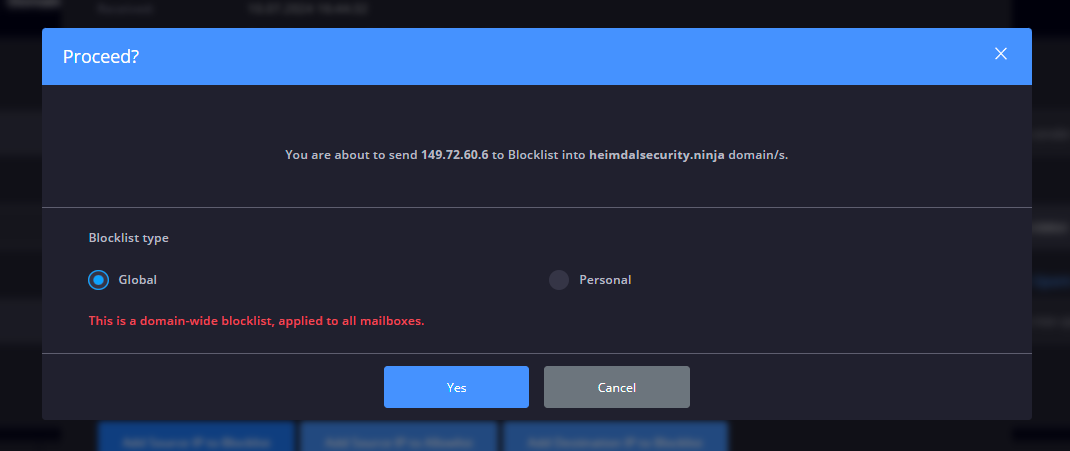Viewport: 1070px width, 451px height.
Task: Click the red domain-wide blocklist warning text
Action: [257, 321]
